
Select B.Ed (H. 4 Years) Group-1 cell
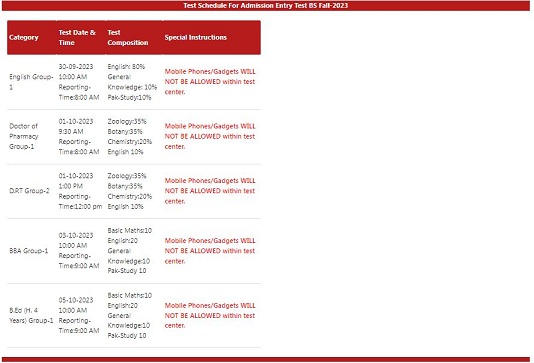pyautogui.click(x=31, y=315)
